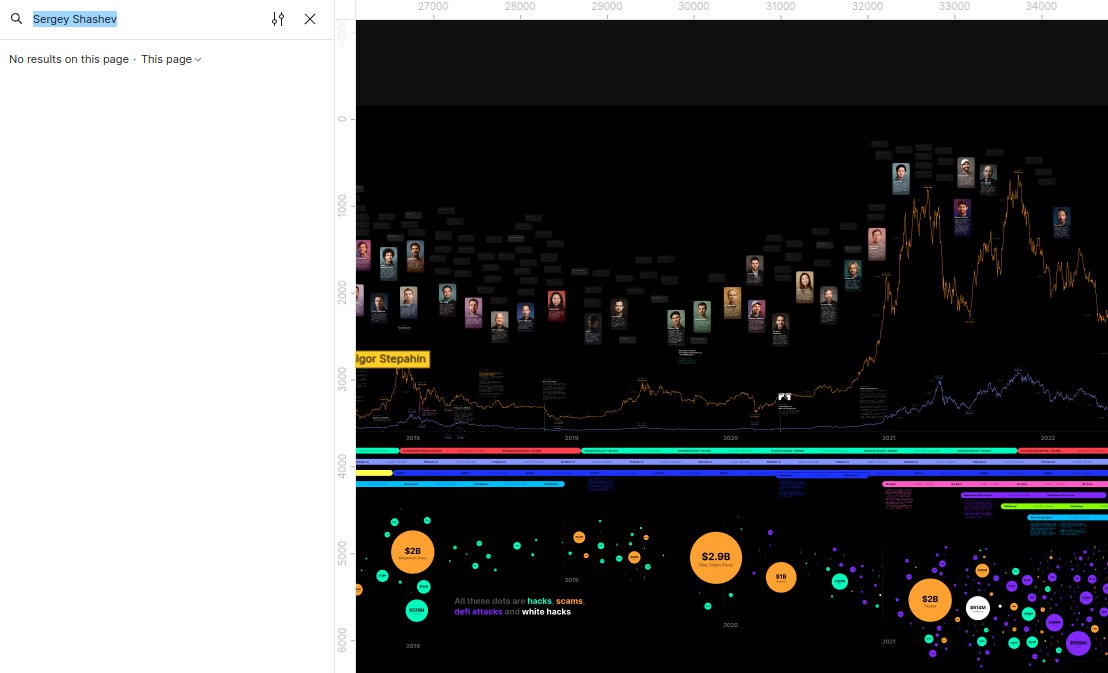This screenshot has height=673, width=1108.
Task: Click the 'No results on this page' message
Action: point(69,60)
